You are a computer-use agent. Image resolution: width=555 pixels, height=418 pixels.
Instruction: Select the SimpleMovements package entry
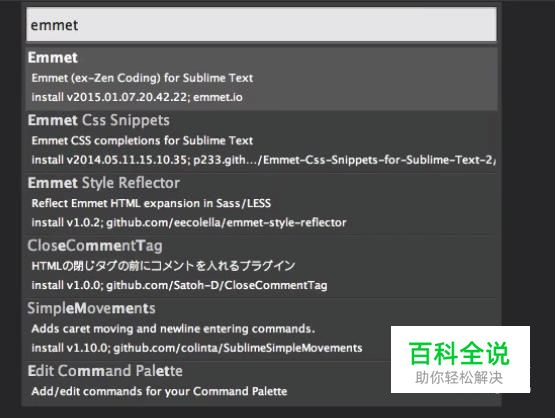coord(92,308)
